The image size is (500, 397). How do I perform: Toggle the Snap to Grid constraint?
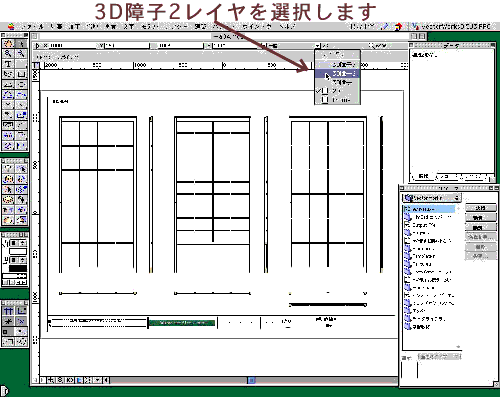[x=8, y=311]
